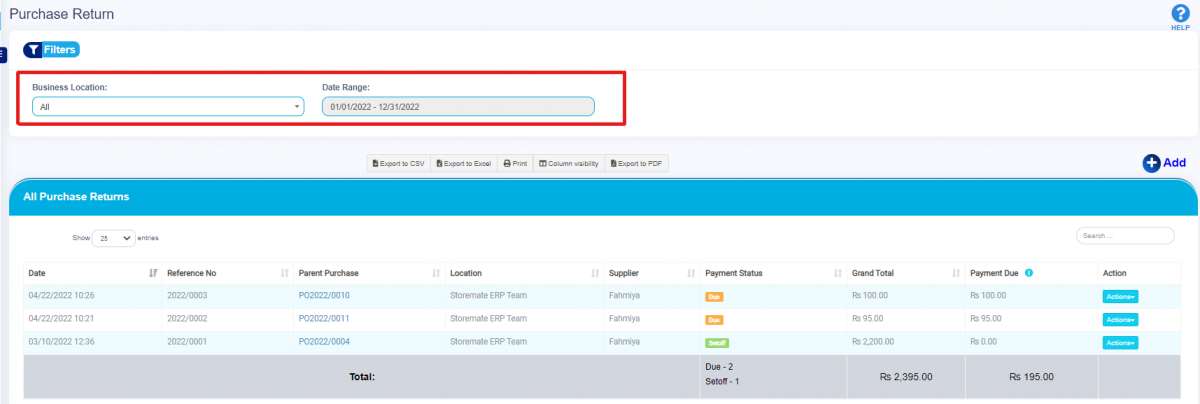The width and height of the screenshot is (1200, 404).
Task: Open Actions dropdown for 2022/0002
Action: point(1120,320)
